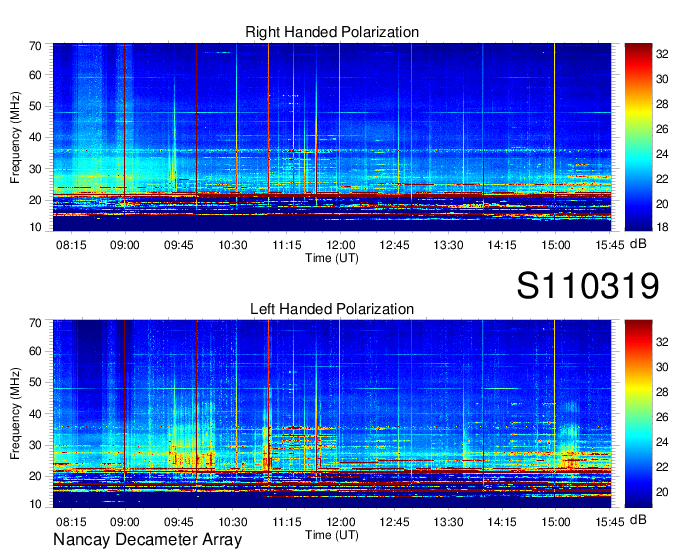Screen dimensions: 680x552
Task: Click "Time (UT)" label under Right Handed plot
Action: [332, 258]
